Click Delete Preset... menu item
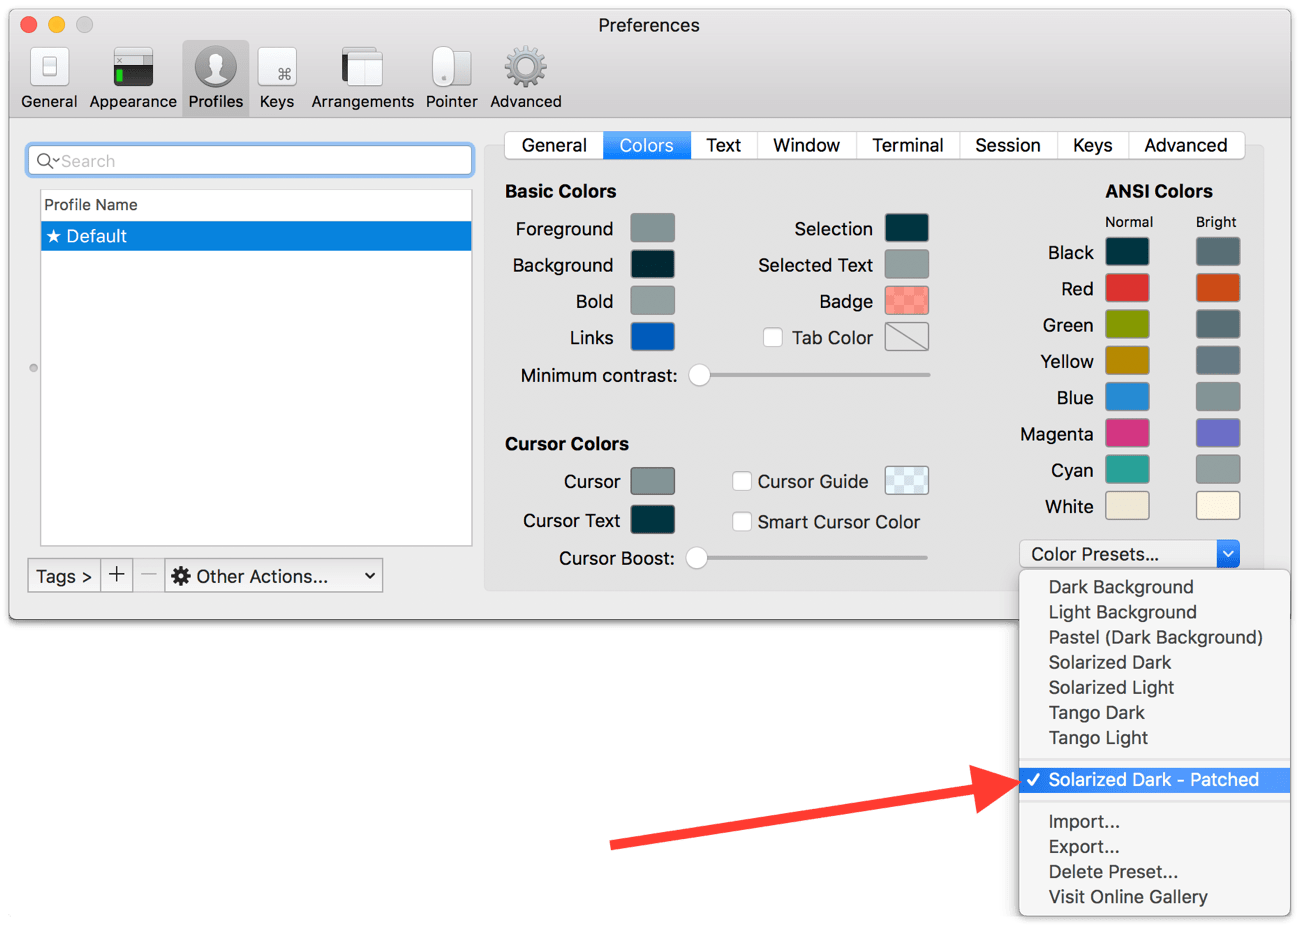1300x925 pixels. click(1155, 872)
